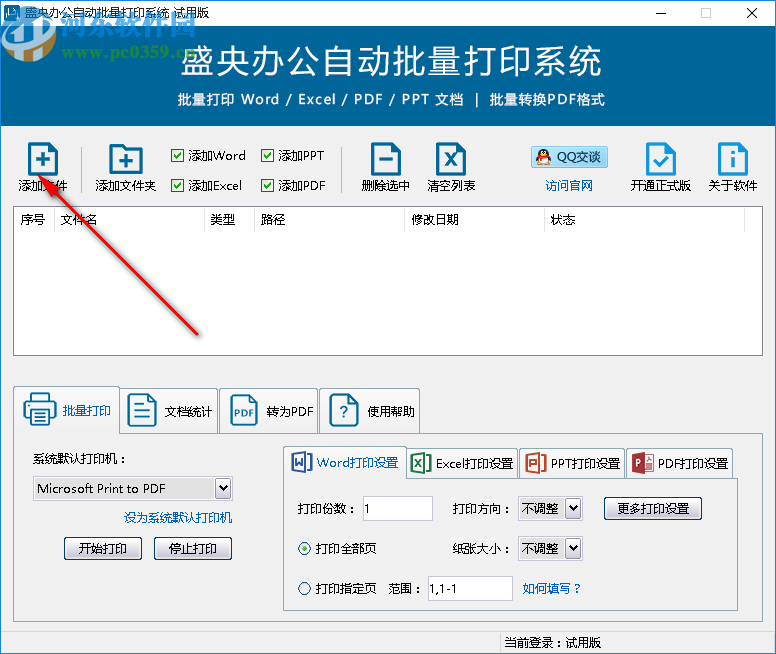Select the 打印全部页 radio button
Image resolution: width=776 pixels, height=654 pixels.
[x=304, y=549]
